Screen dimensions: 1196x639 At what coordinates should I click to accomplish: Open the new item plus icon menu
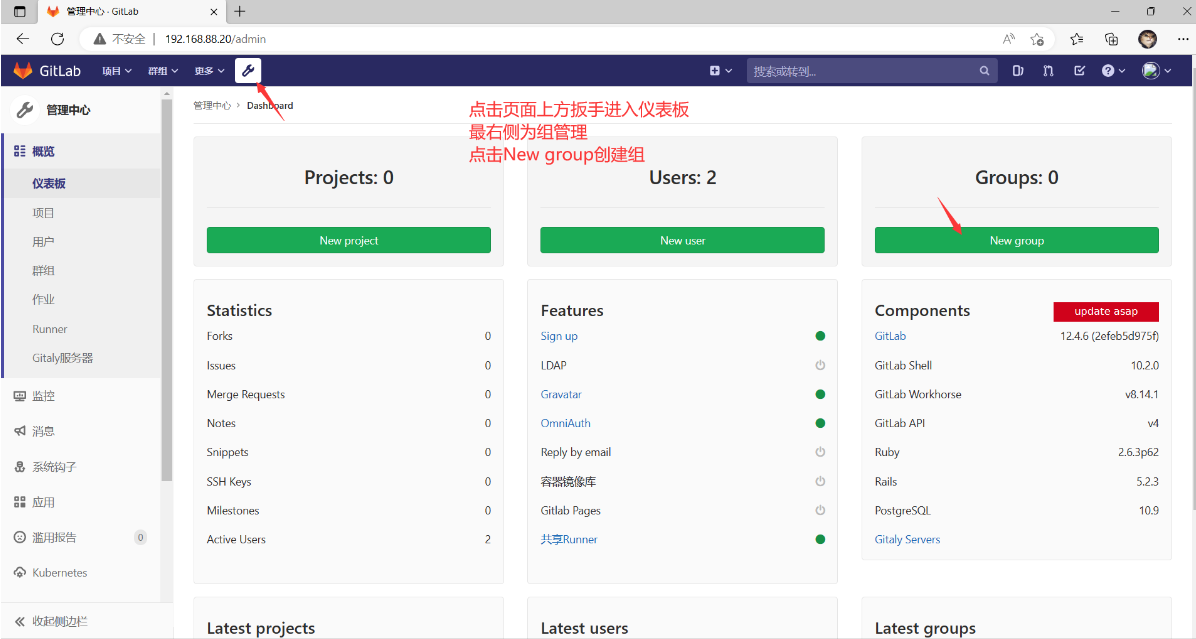coord(720,71)
